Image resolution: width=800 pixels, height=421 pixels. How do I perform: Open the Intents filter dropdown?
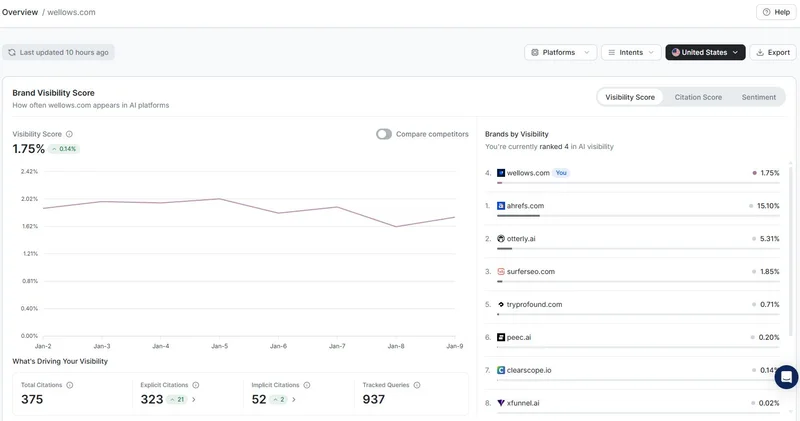[631, 52]
